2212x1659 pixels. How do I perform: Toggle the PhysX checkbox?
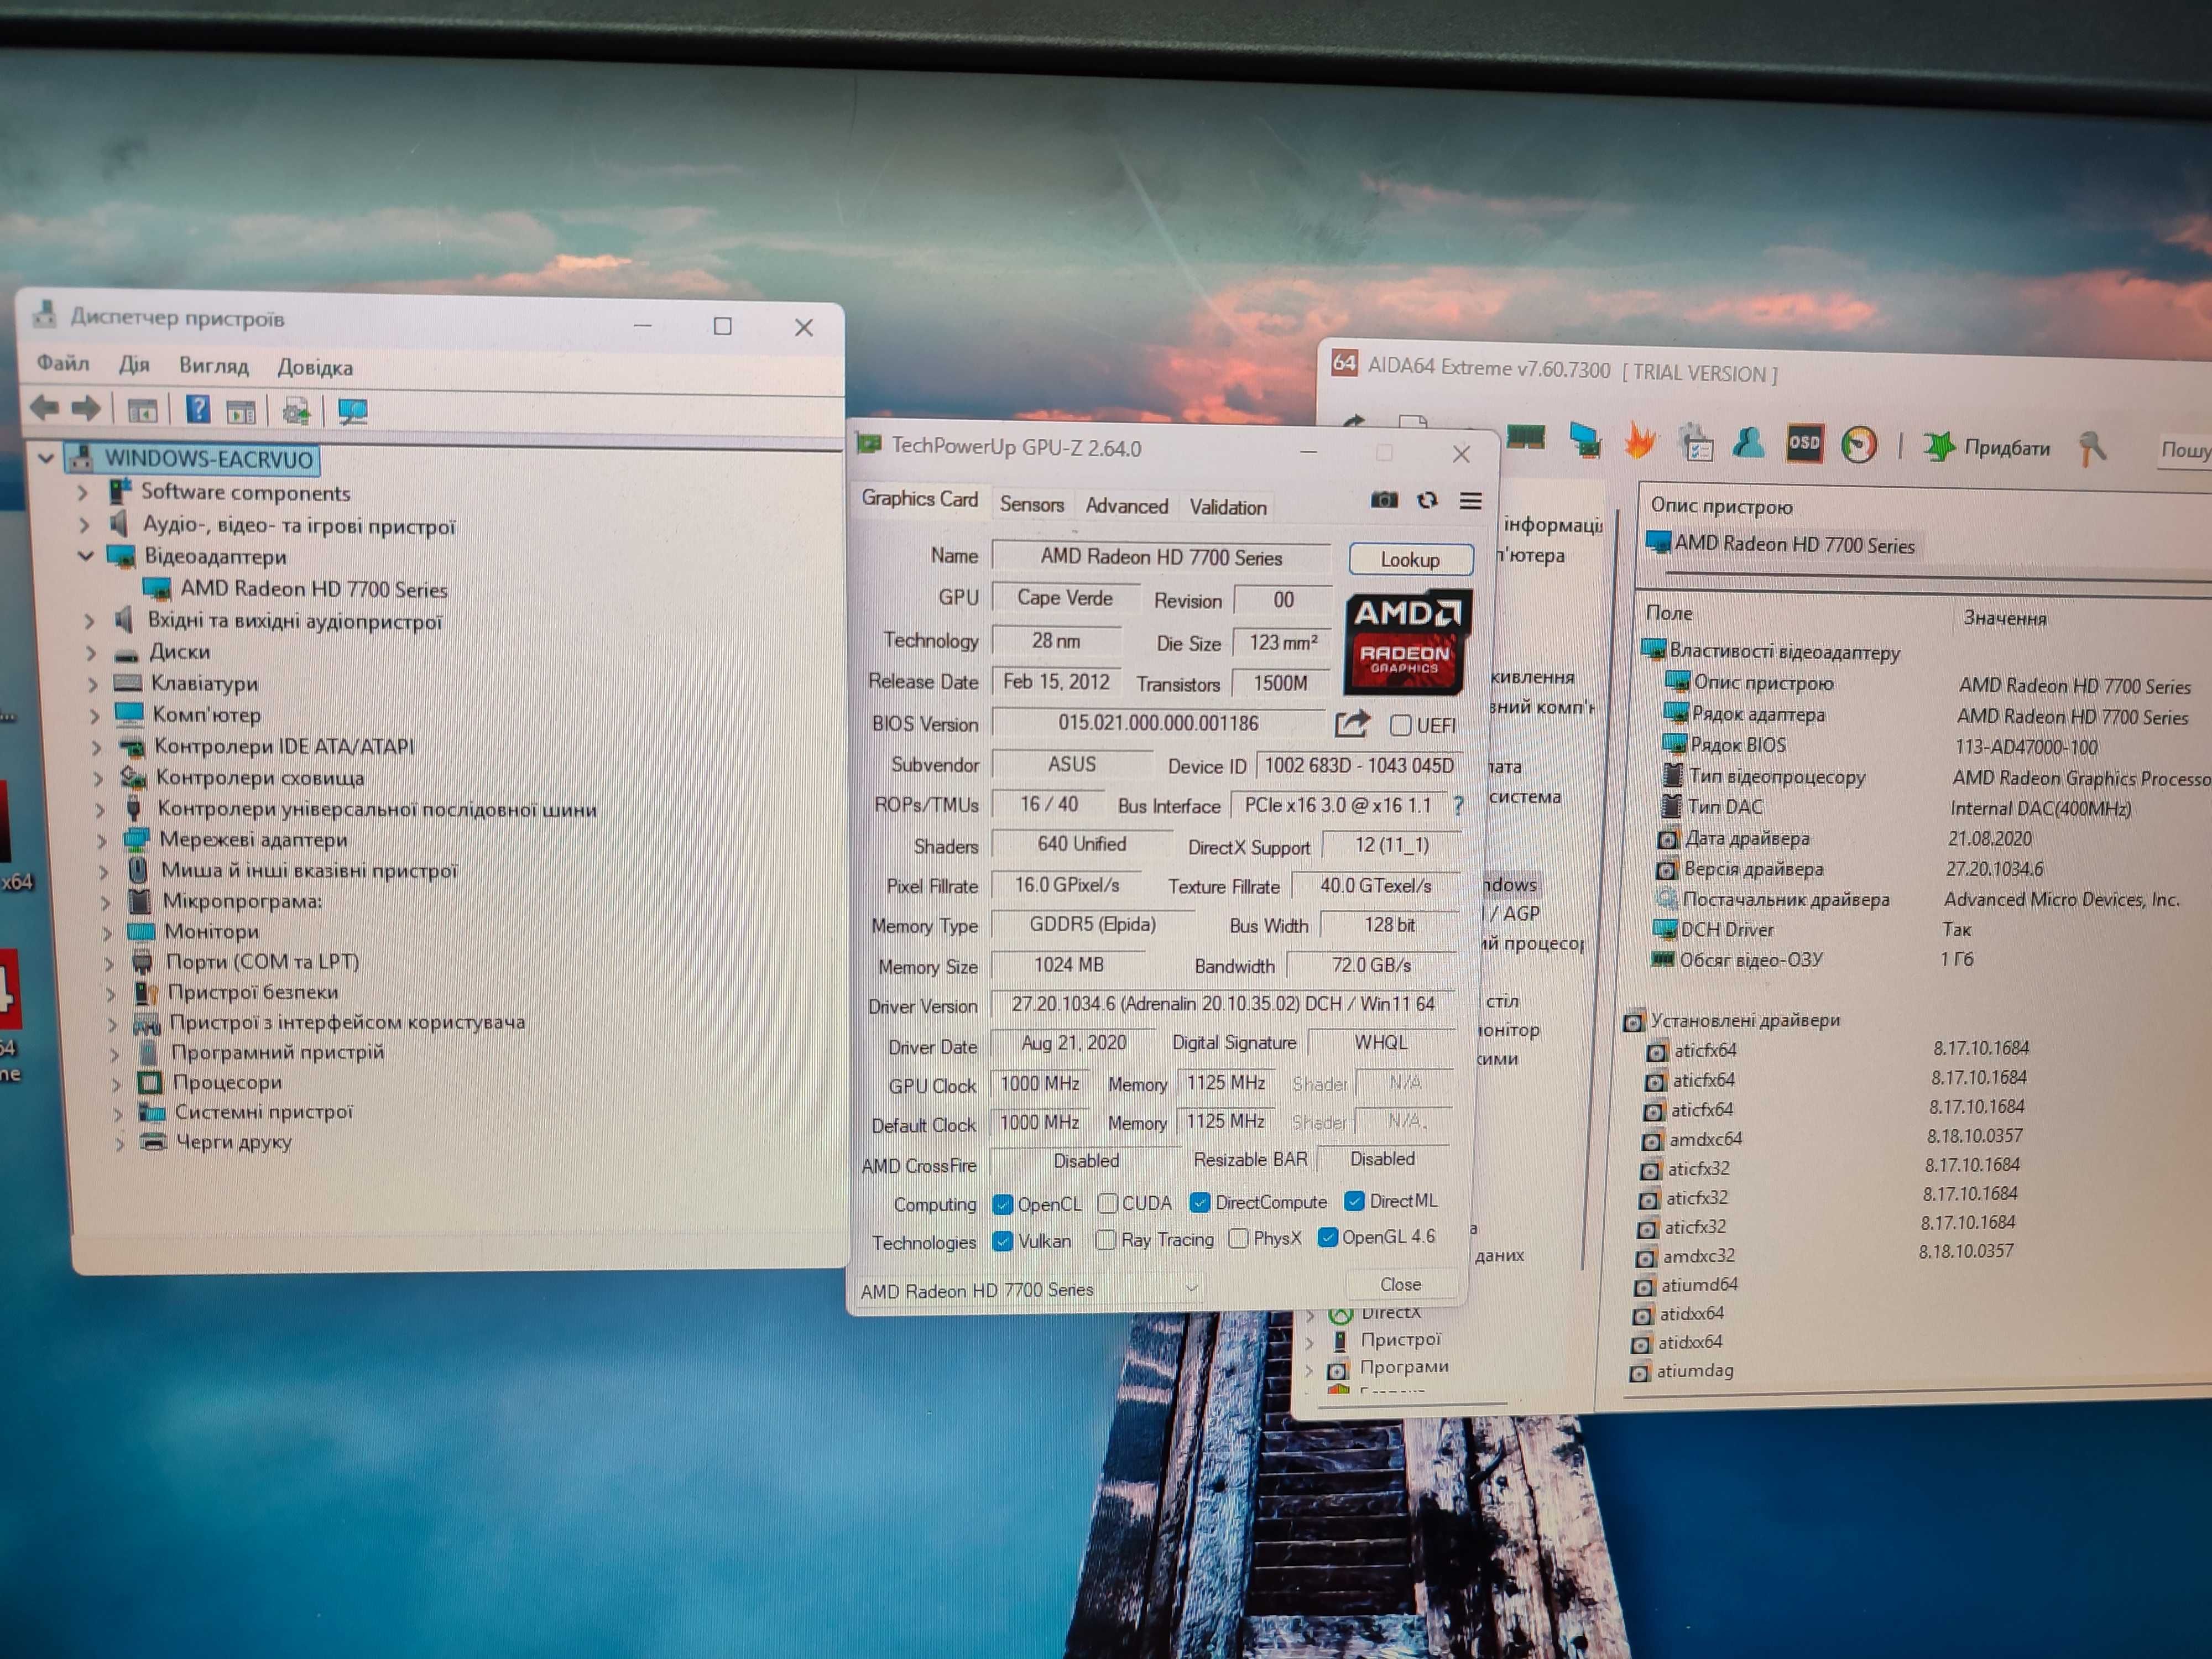tap(1238, 1238)
